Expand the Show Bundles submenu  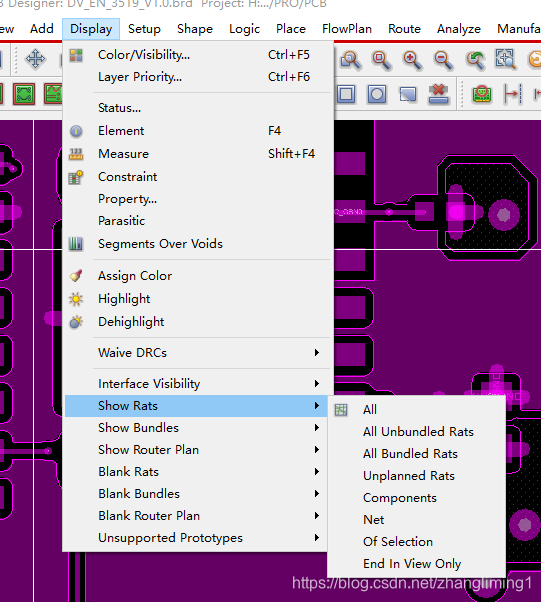pos(196,428)
